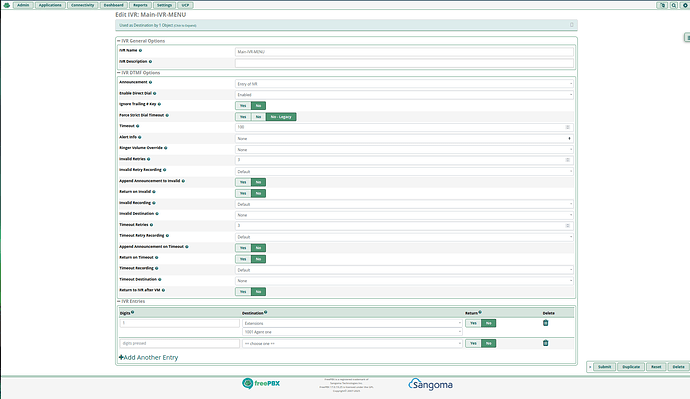Click help icon next to Announcement label
This screenshot has height=399, width=690.
click(150, 82)
